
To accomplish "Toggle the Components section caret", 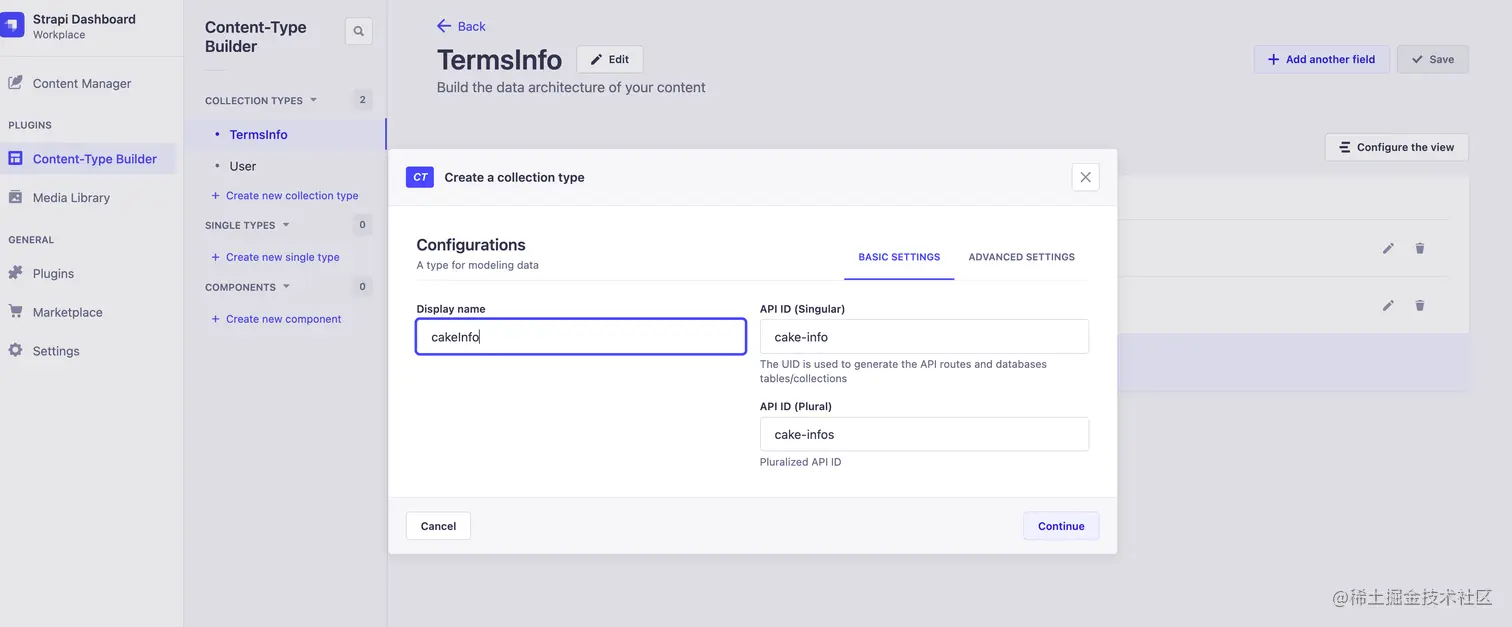I will coord(286,287).
